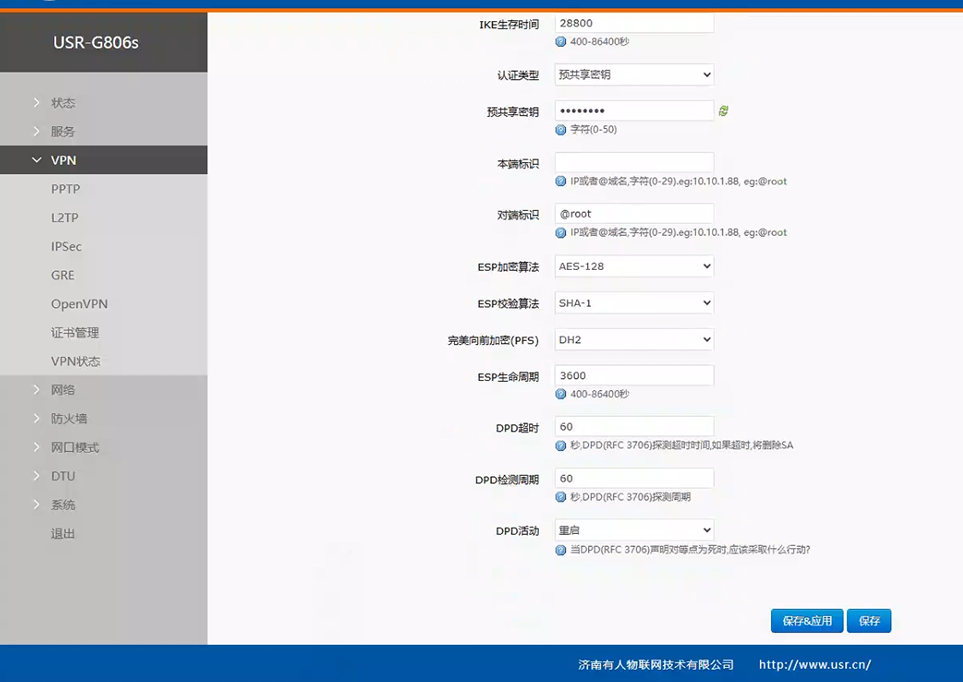Open the ESP校验算法 SHA-1 dropdown
The width and height of the screenshot is (963, 682).
(x=634, y=303)
